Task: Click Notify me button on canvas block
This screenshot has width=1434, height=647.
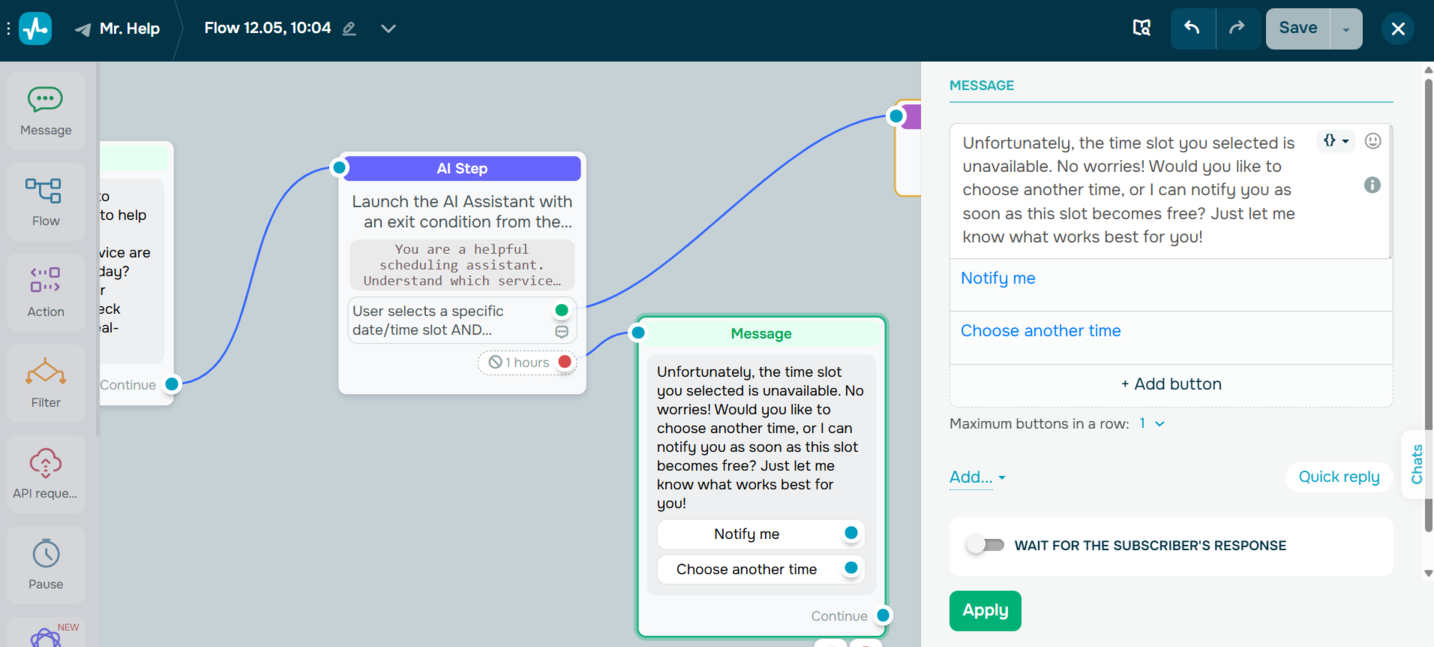Action: pyautogui.click(x=746, y=534)
